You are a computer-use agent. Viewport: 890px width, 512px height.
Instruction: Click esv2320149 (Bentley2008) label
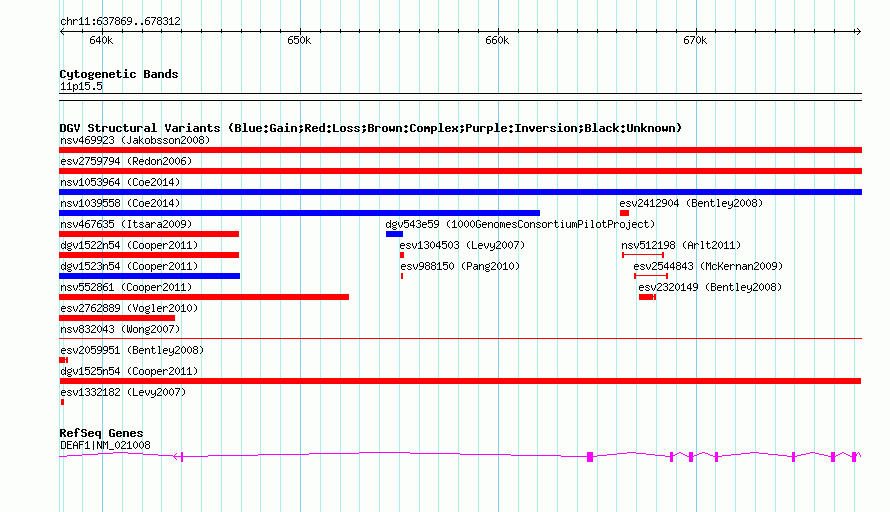(710, 287)
